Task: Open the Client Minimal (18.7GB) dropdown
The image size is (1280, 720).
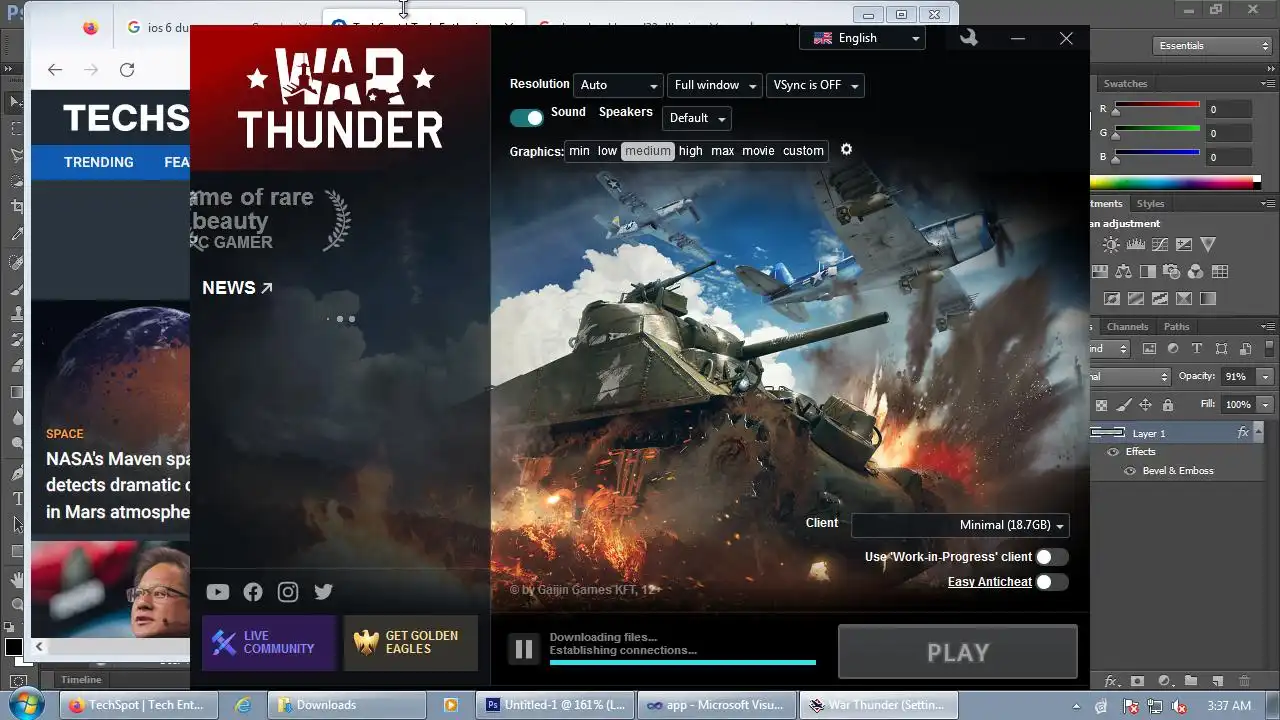Action: [x=960, y=526]
